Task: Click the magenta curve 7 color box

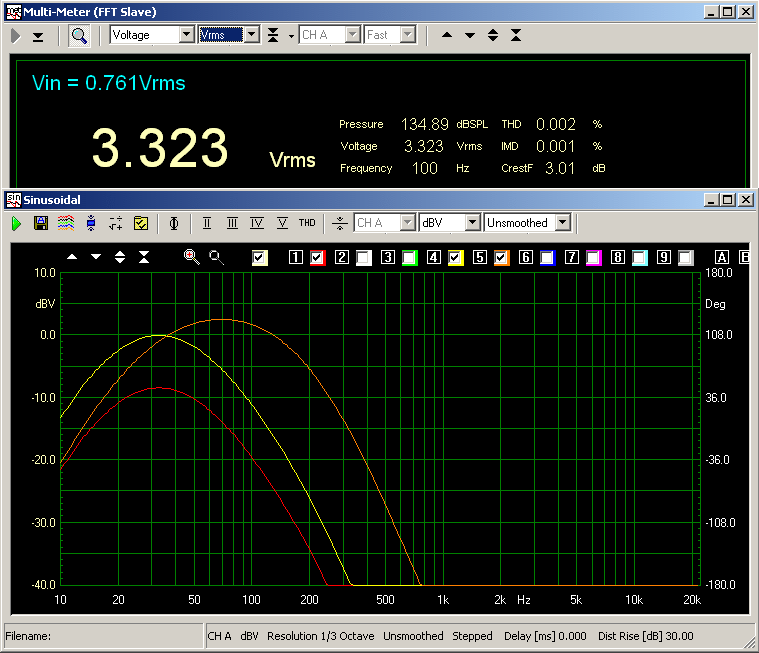Action: tap(594, 258)
